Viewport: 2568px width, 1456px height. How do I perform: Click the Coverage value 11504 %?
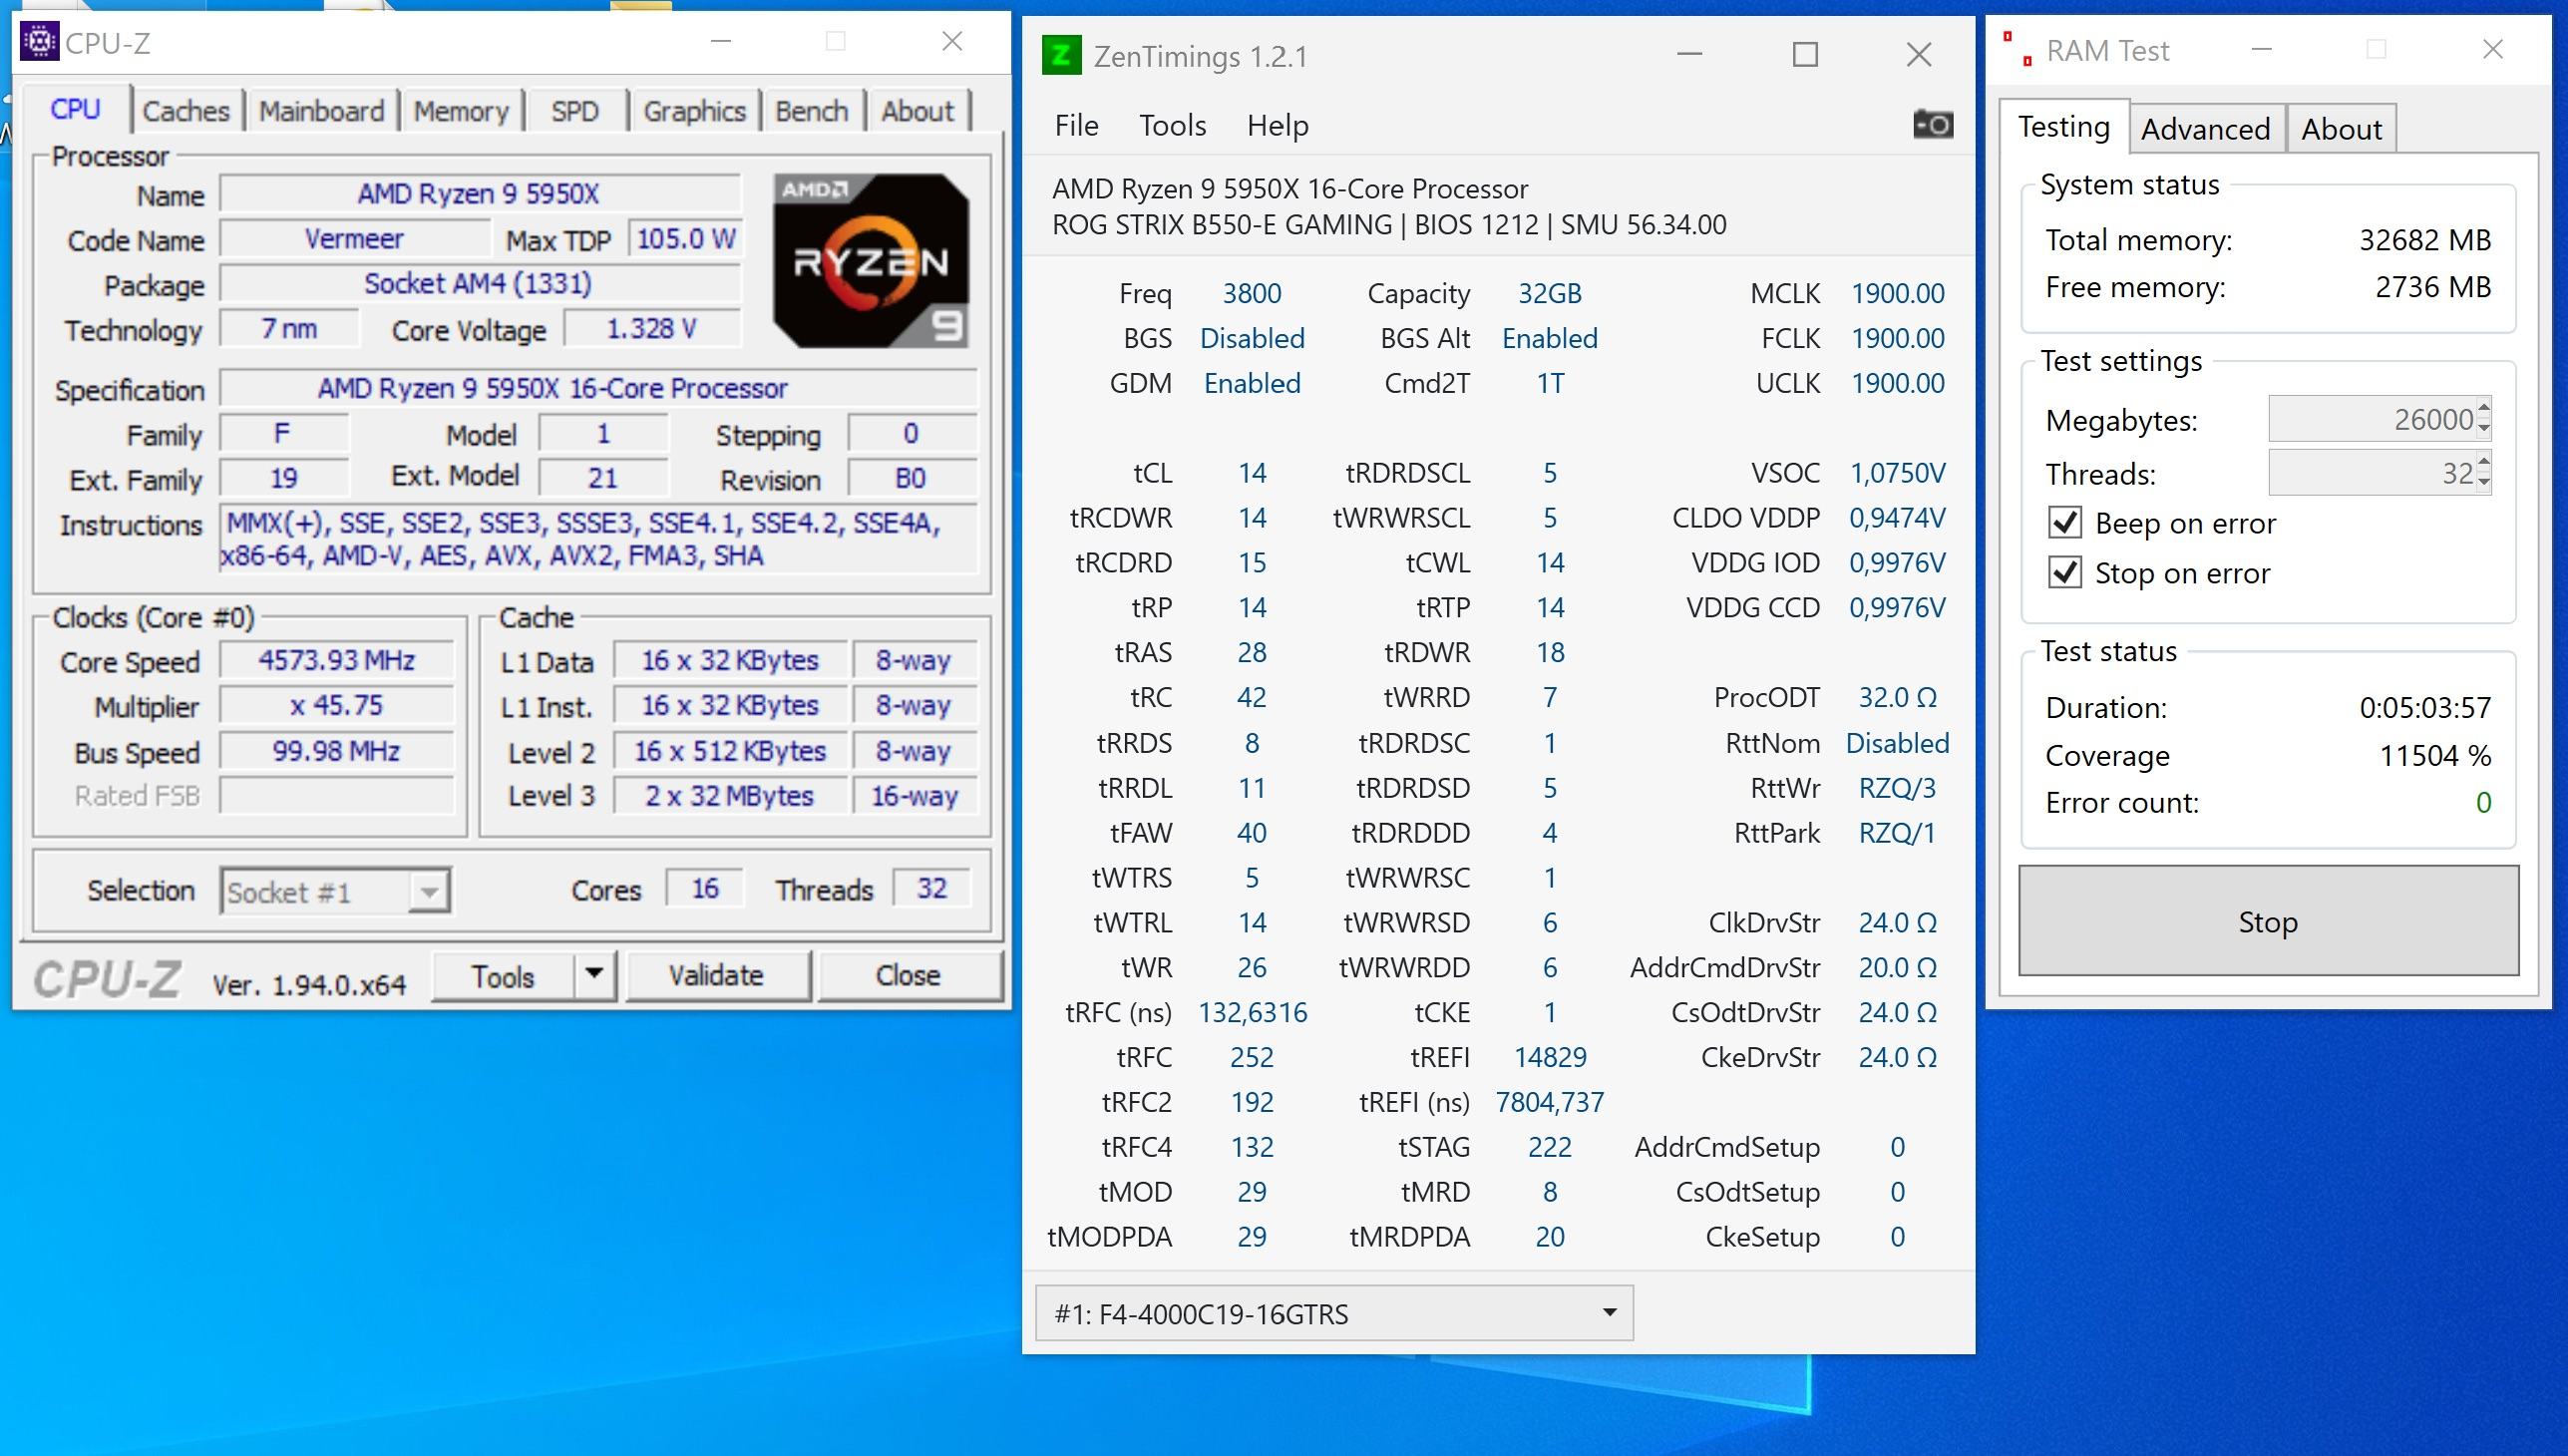point(2434,755)
